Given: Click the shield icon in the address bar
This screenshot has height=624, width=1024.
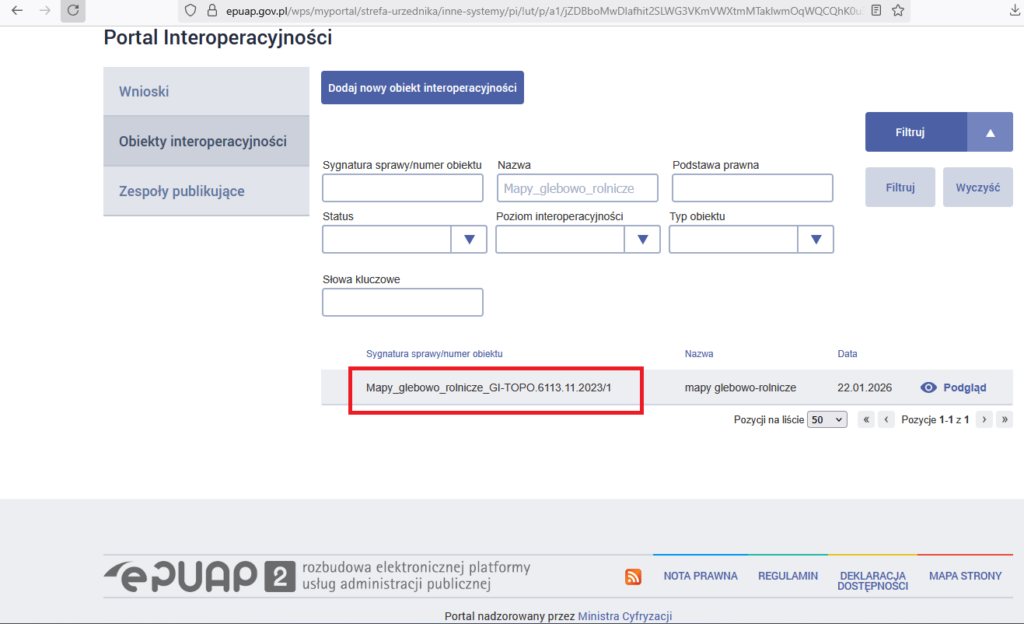Looking at the screenshot, I should point(190,12).
